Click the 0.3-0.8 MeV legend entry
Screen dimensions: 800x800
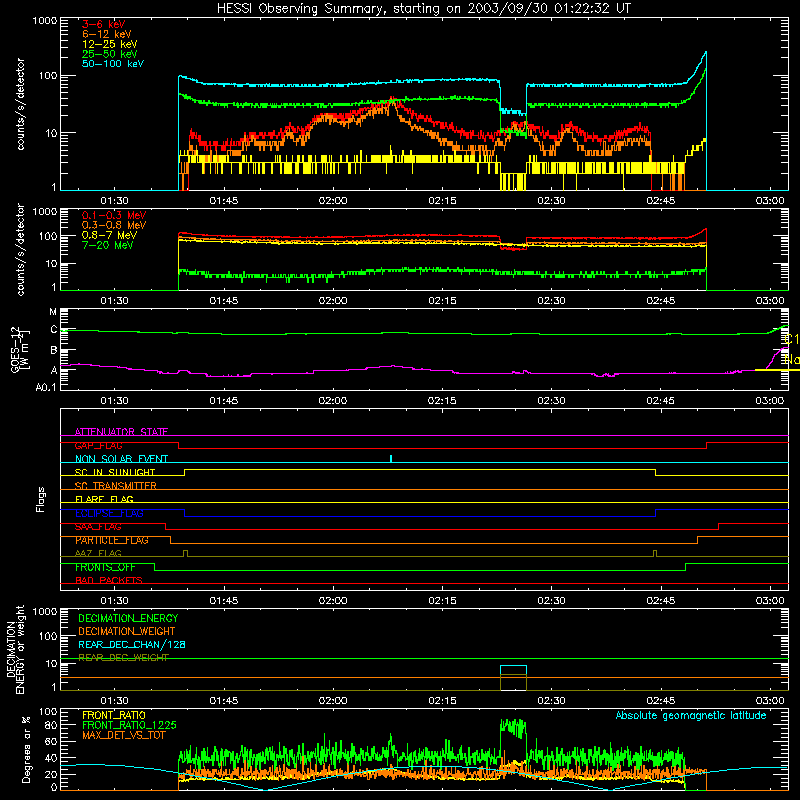click(114, 225)
